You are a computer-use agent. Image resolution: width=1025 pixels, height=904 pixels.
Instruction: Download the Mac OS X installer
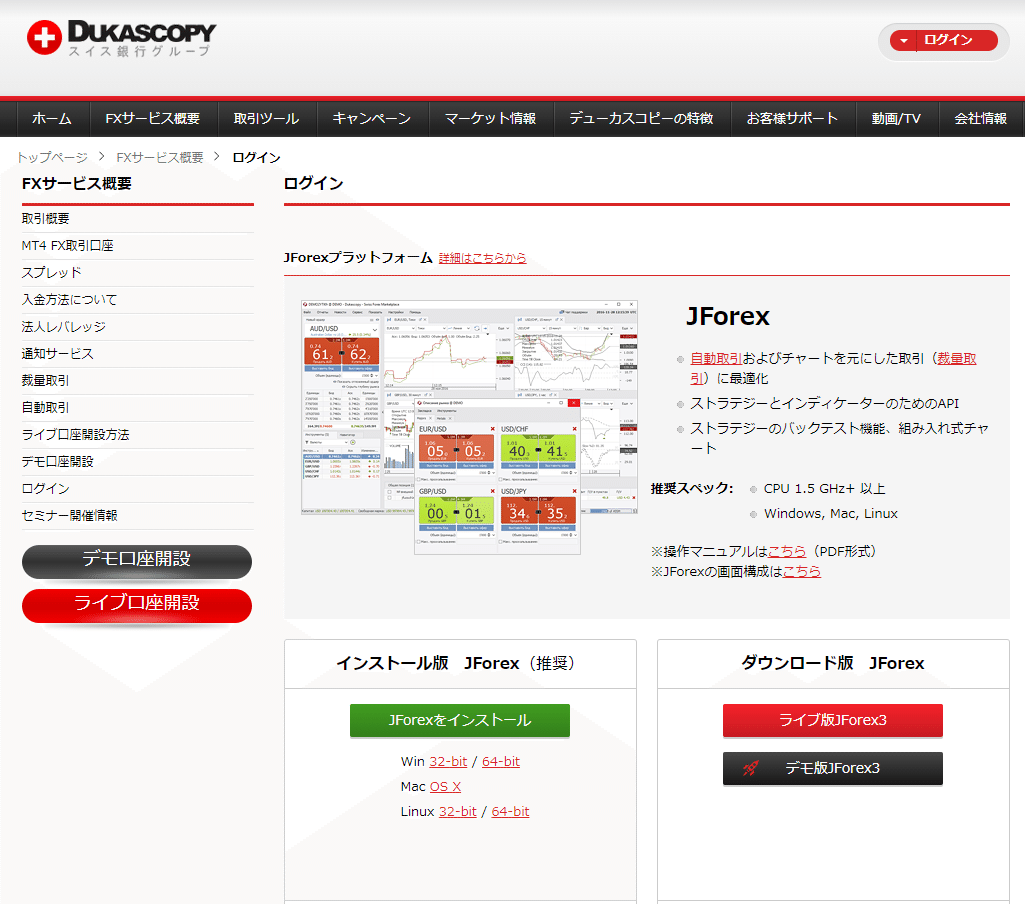point(445,787)
